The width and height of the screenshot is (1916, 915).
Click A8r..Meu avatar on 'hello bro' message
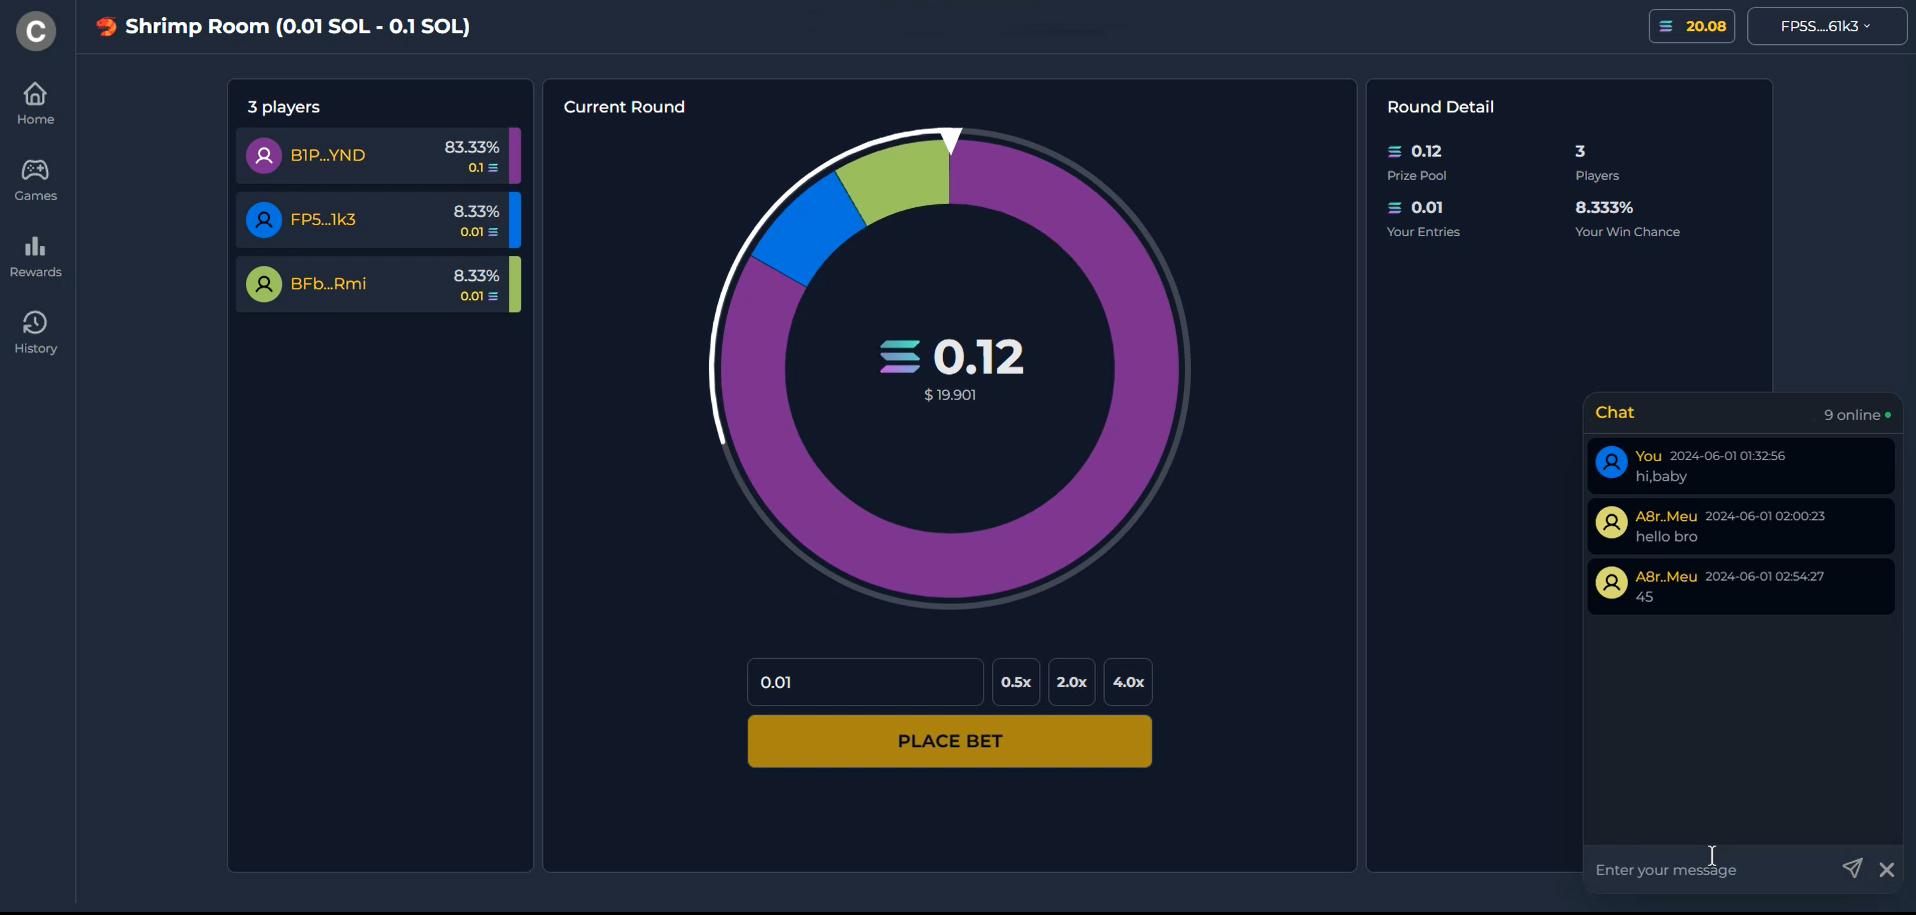point(1611,523)
